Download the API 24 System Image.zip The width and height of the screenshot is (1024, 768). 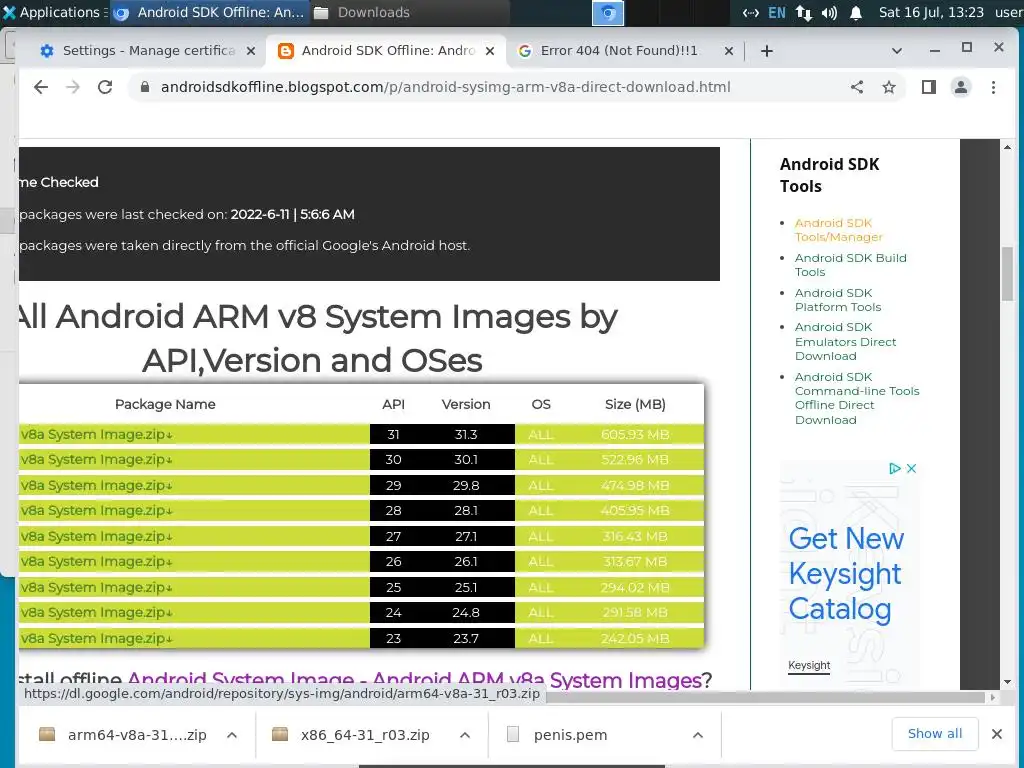coord(97,613)
